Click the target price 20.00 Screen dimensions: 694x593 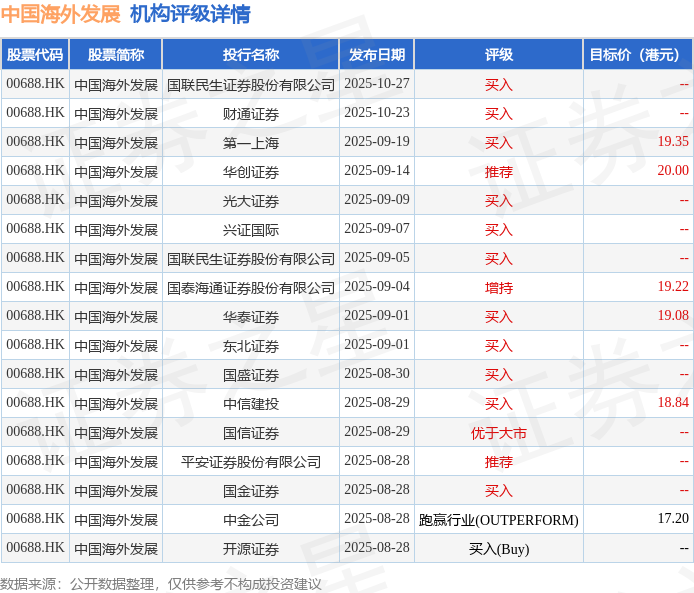673,170
